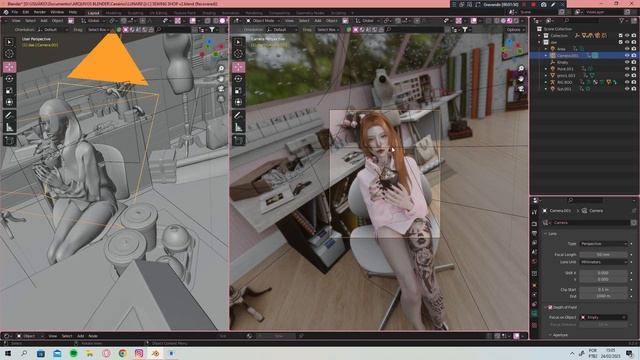Toggle the Depth of Field checkbox
This screenshot has height=360, width=640.
click(550, 307)
